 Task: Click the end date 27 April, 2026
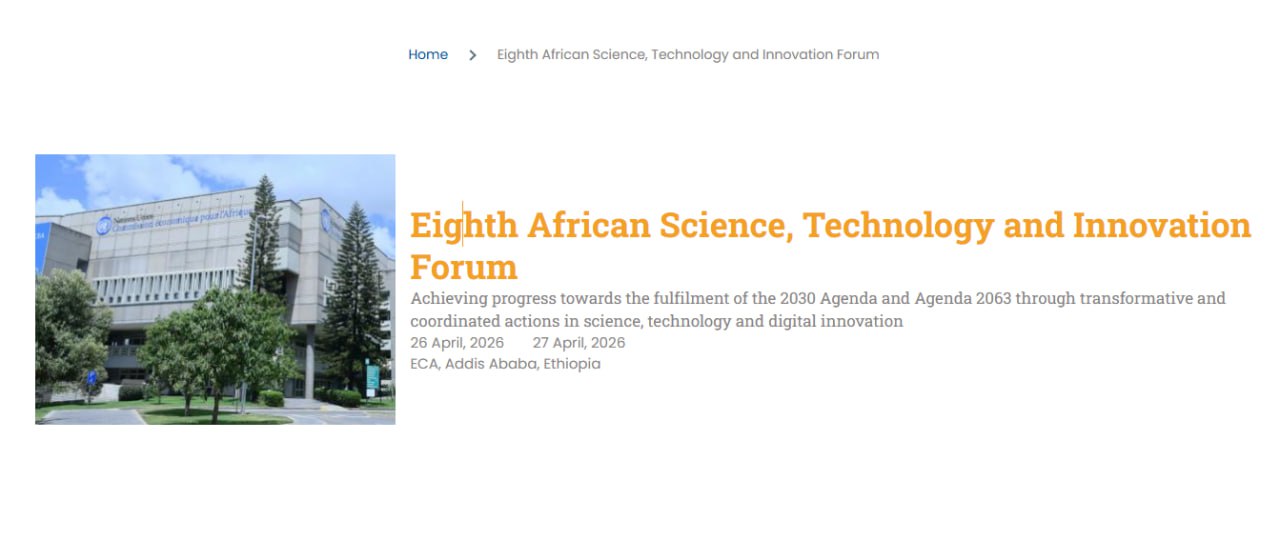point(579,343)
